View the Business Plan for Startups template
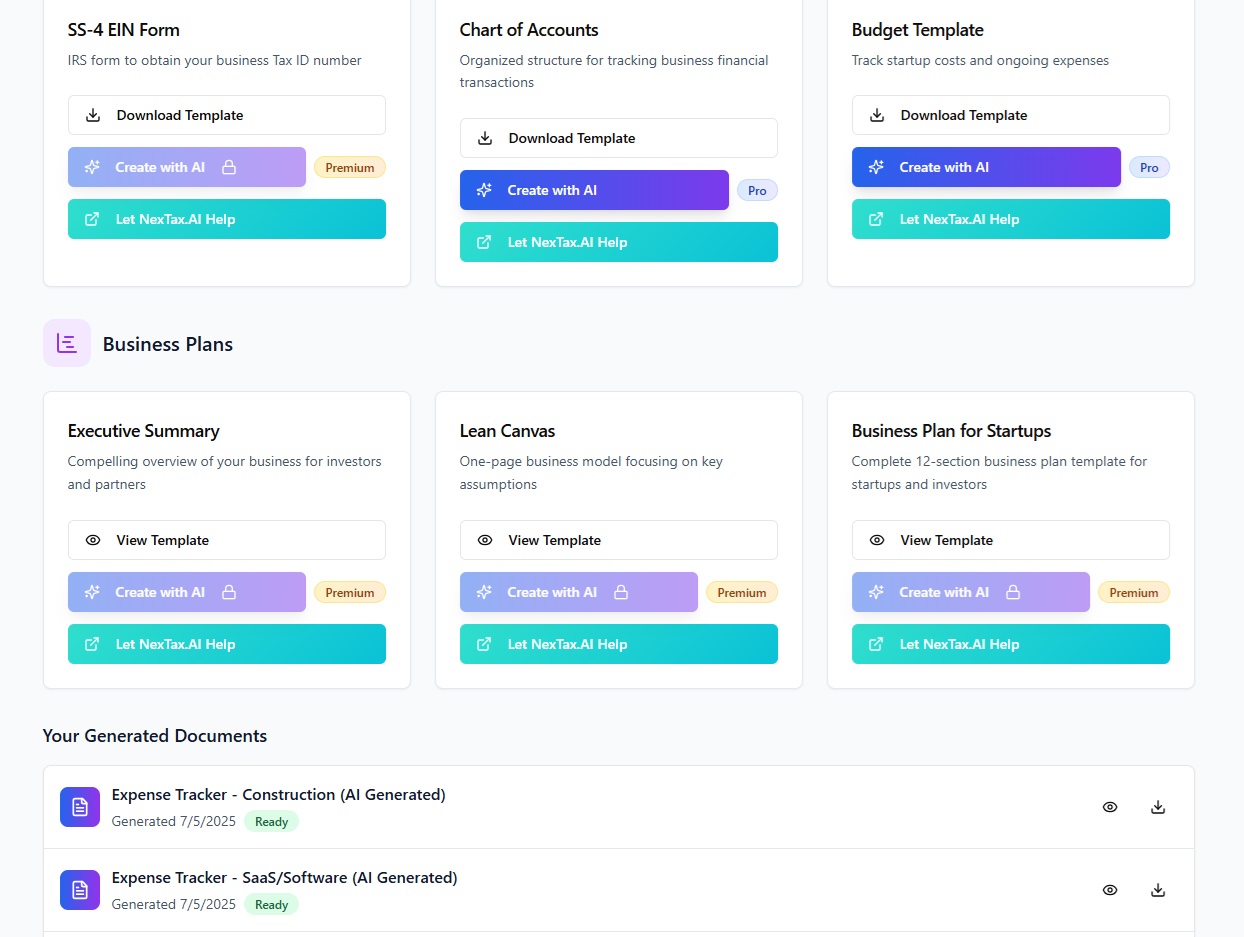This screenshot has height=937, width=1244. click(x=1010, y=540)
